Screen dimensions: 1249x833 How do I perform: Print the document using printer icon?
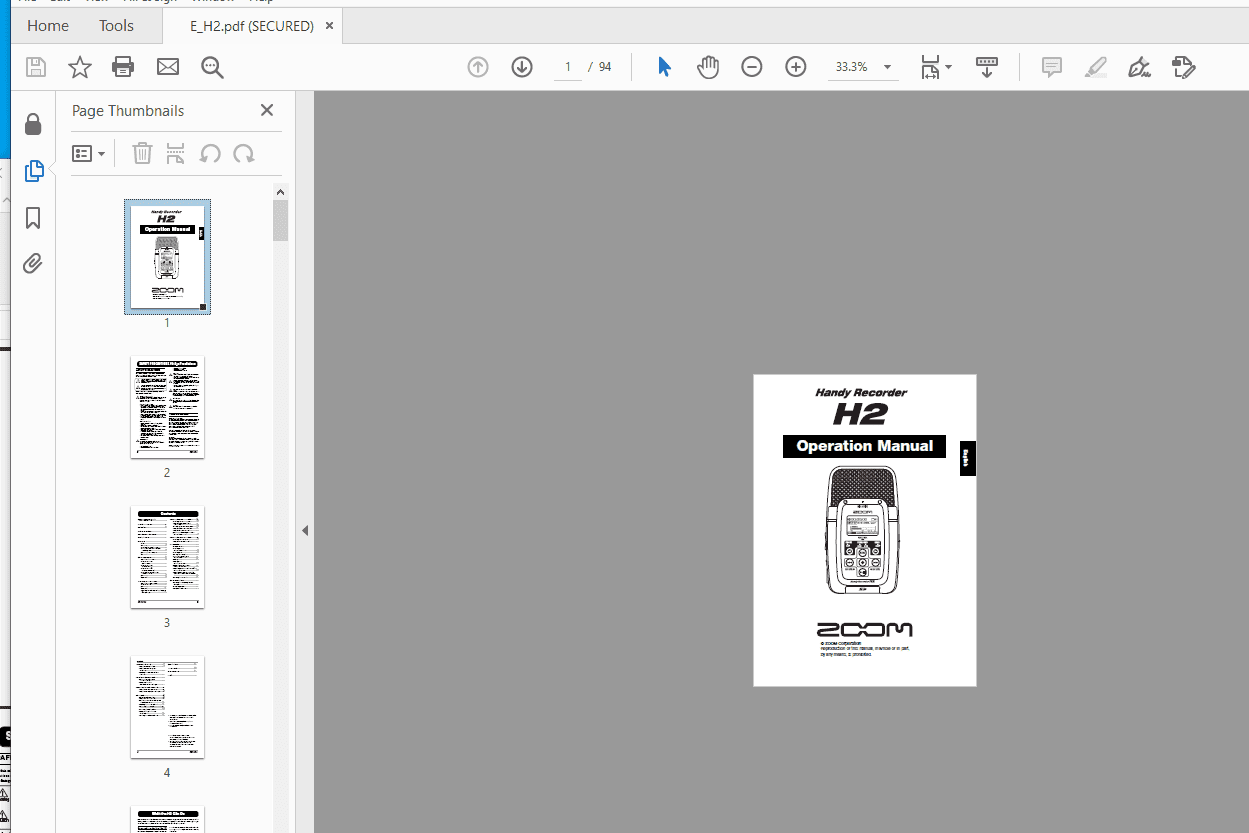pos(123,67)
